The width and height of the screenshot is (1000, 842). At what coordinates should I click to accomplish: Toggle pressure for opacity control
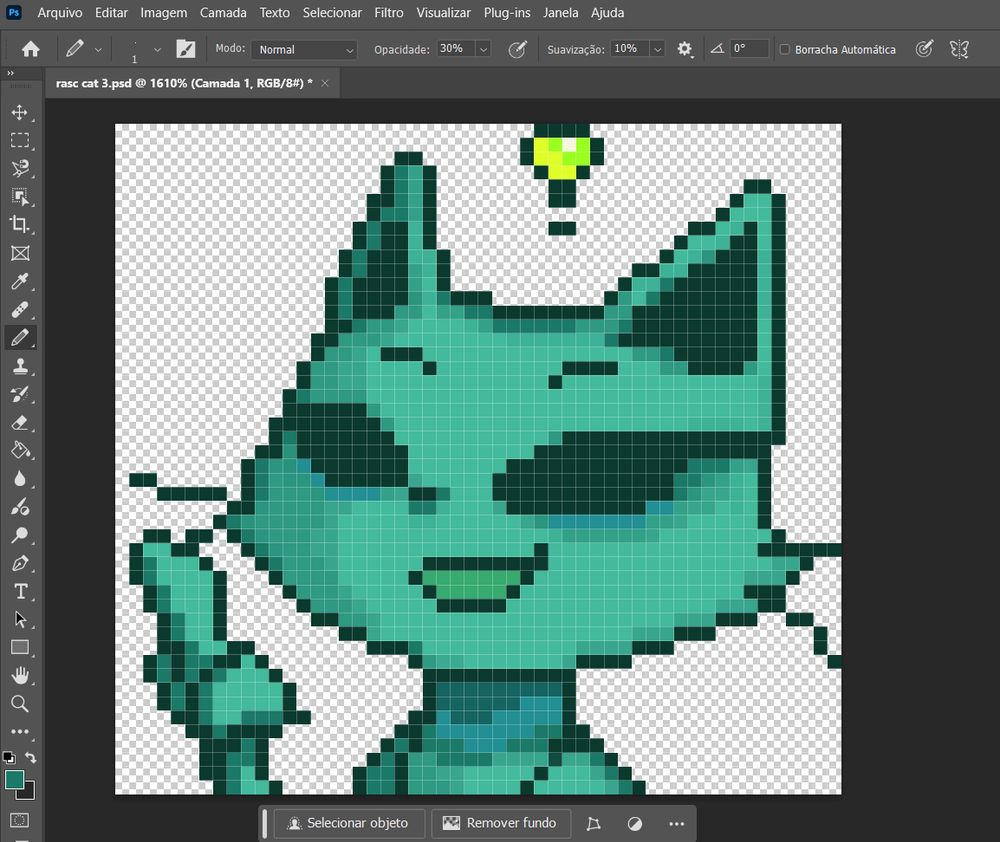pos(517,49)
